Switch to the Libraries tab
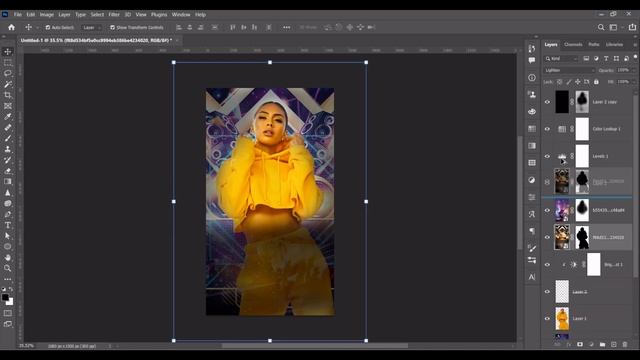The height and width of the screenshot is (360, 640). click(614, 44)
